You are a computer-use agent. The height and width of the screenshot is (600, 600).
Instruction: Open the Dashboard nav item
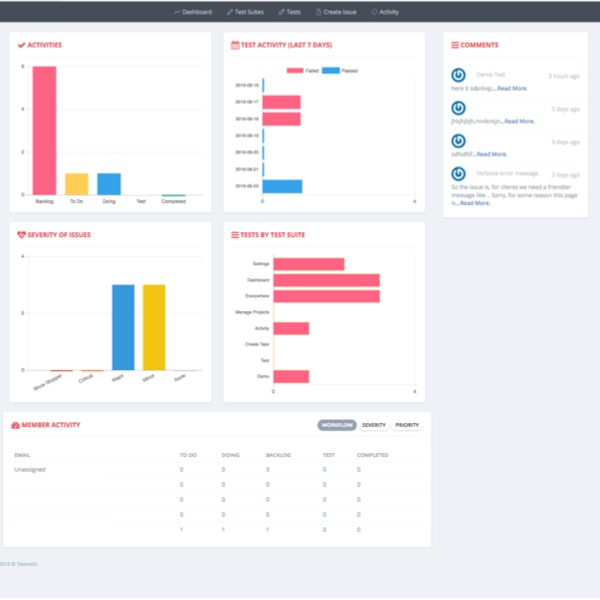coord(193,12)
